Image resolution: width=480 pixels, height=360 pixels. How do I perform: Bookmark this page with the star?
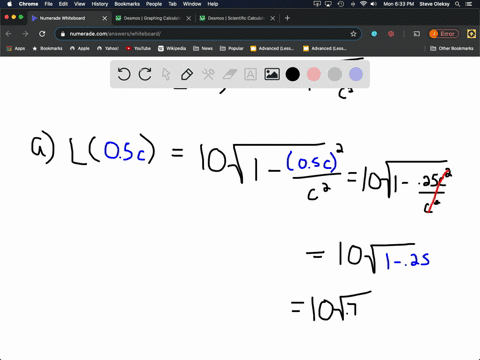coord(353,34)
